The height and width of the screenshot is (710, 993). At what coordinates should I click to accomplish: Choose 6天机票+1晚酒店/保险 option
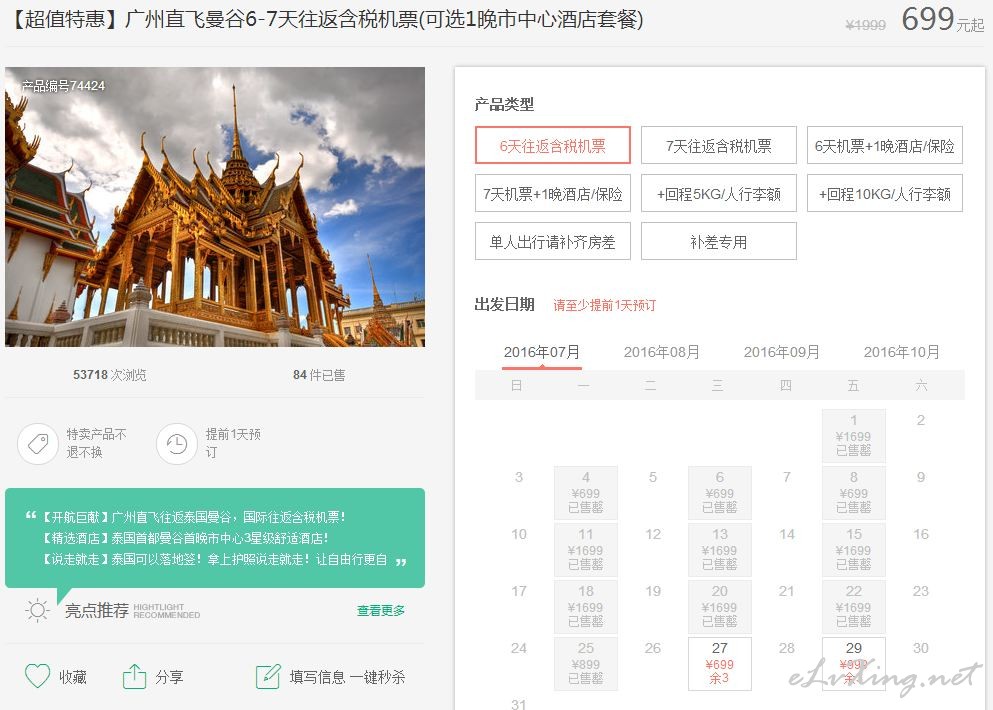tap(885, 146)
